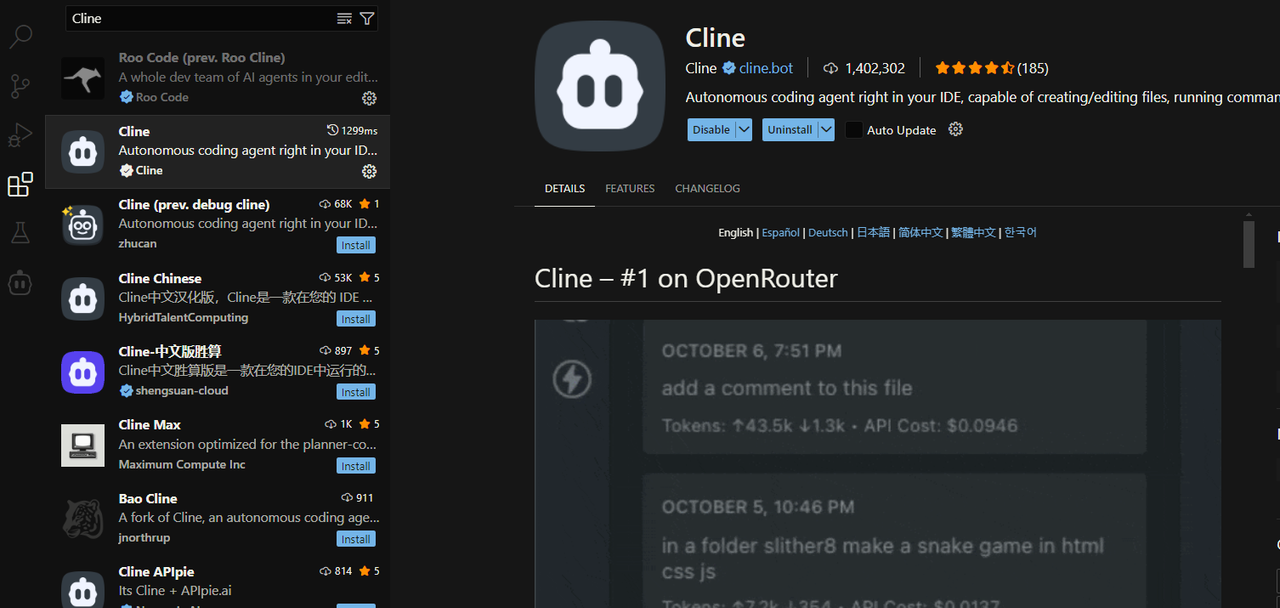Click the Cline demo screenshot in README
This screenshot has height=608, width=1280.
(x=878, y=464)
